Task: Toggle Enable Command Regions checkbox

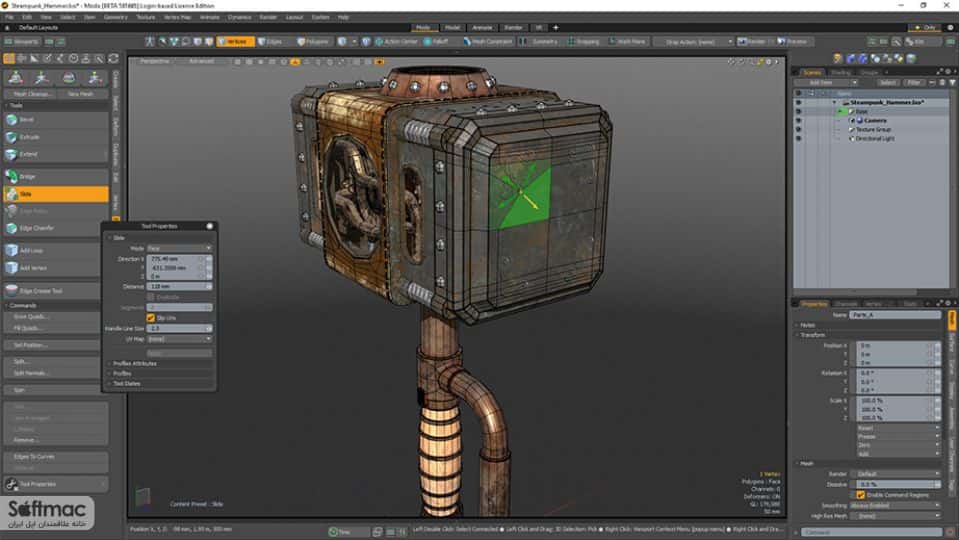Action: pos(861,495)
